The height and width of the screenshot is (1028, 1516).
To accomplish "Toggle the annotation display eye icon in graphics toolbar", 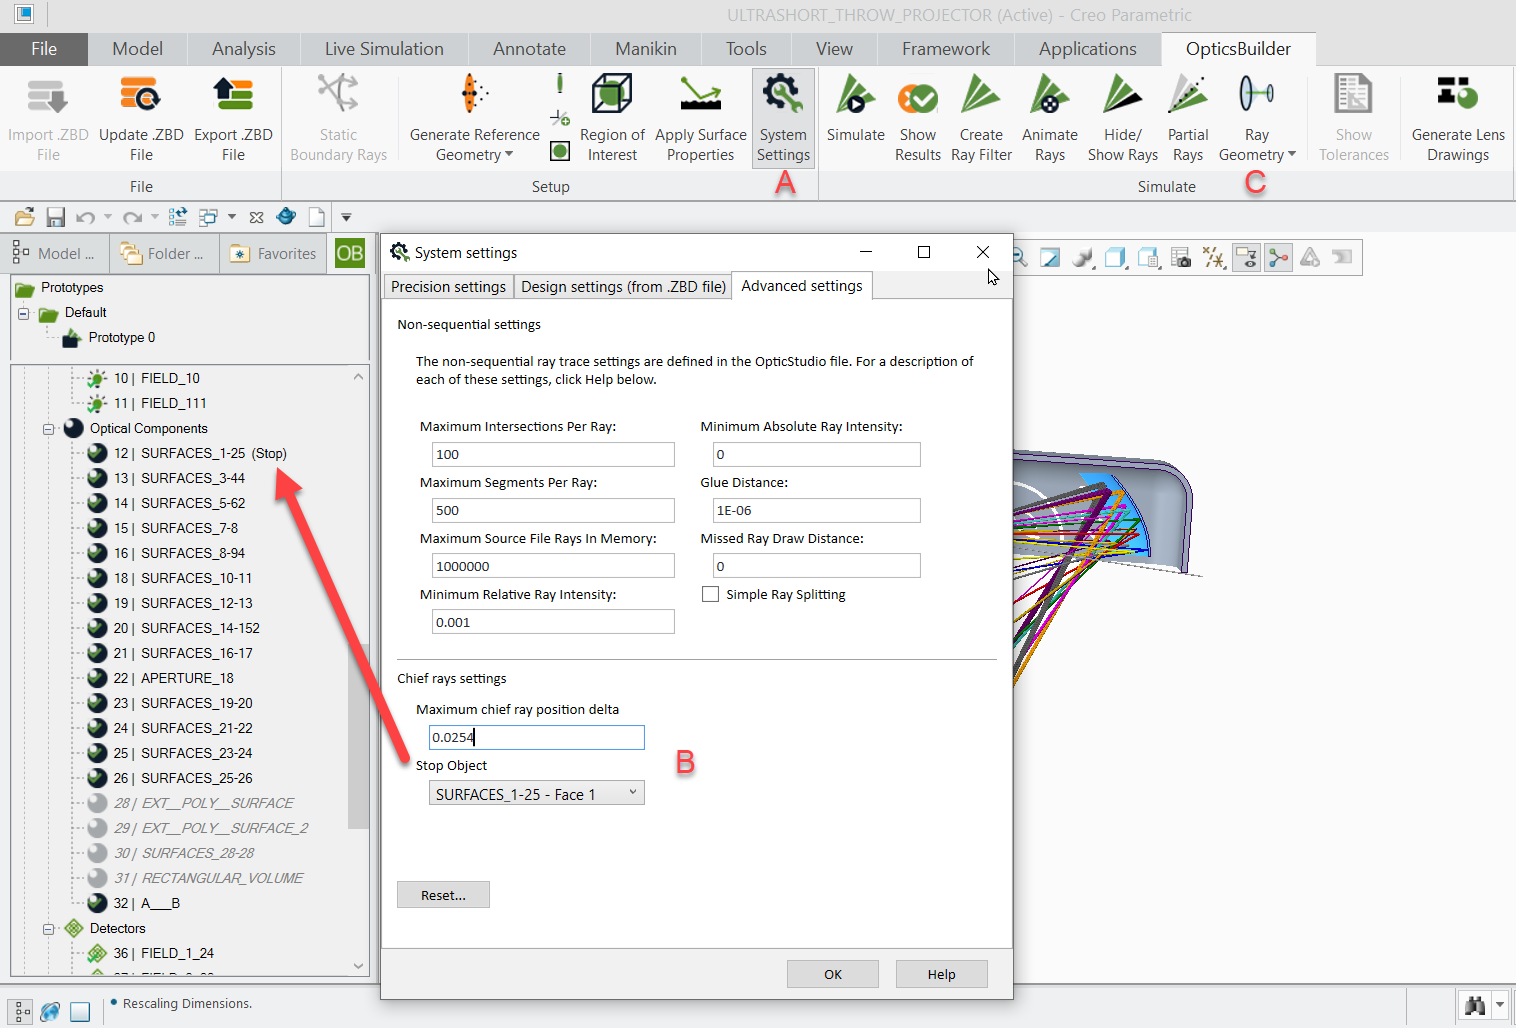I will 1246,258.
